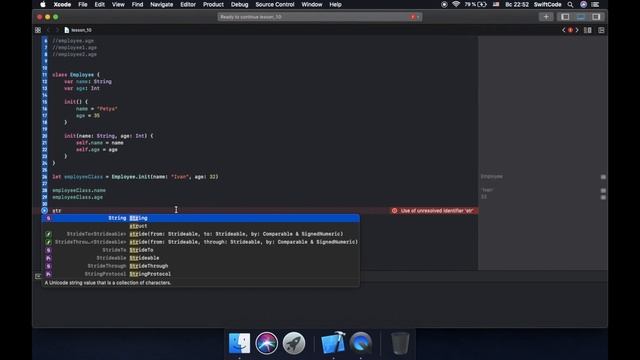640x360 pixels.
Task: Open the Find menu
Action: (138, 4)
